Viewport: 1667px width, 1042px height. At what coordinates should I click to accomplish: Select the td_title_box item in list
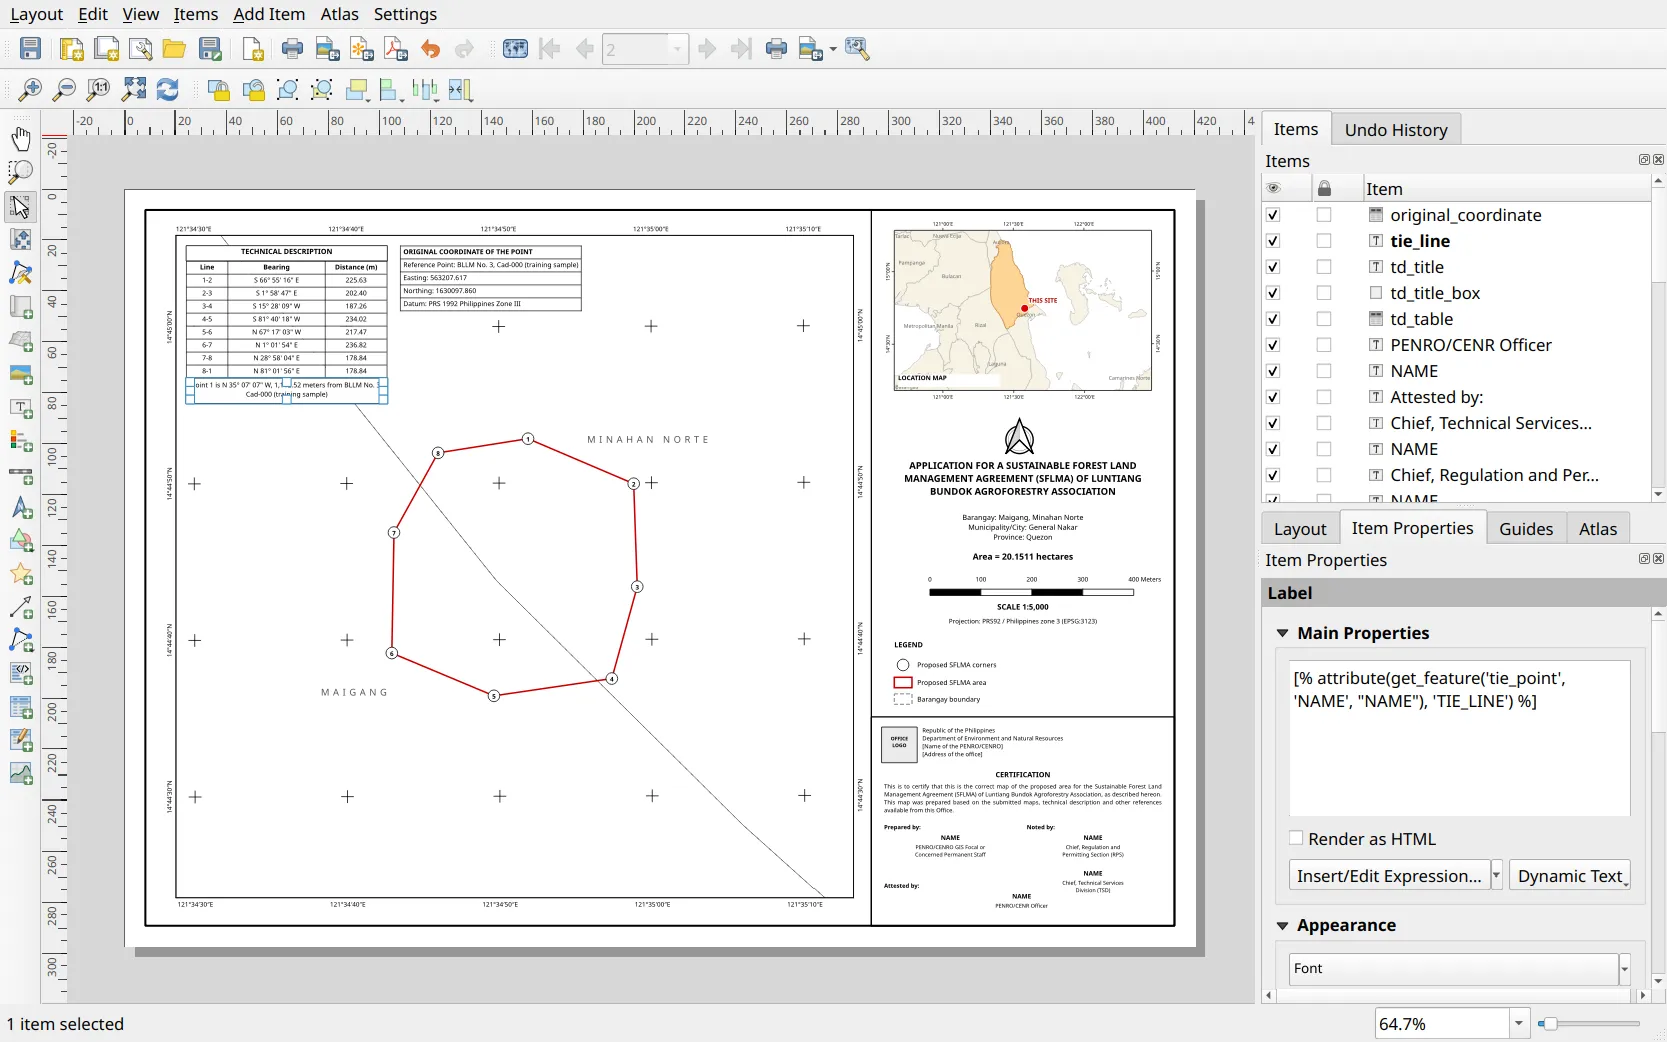point(1435,293)
